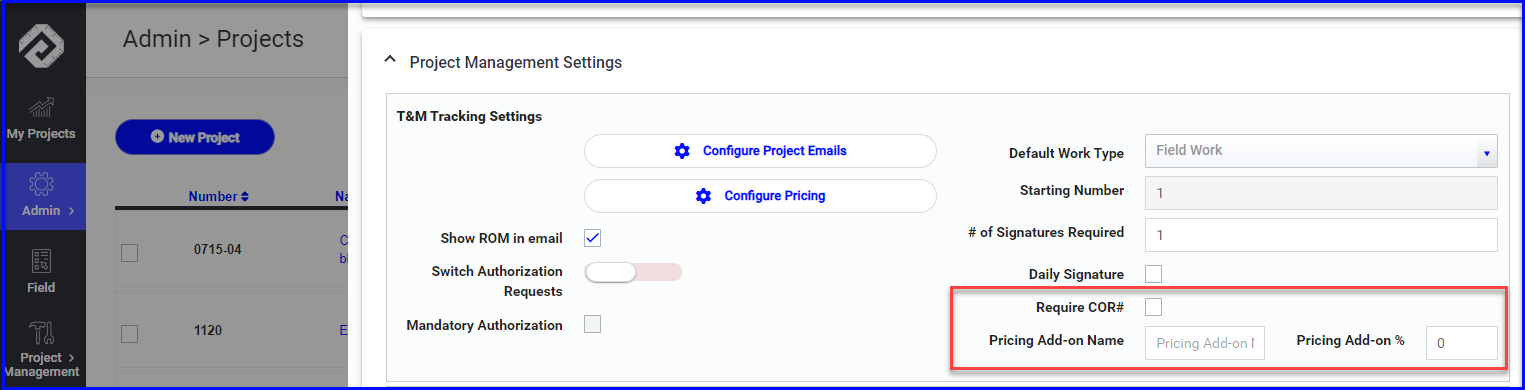The height and width of the screenshot is (390, 1525).
Task: Check the Require COR# checkbox
Action: 1153,307
